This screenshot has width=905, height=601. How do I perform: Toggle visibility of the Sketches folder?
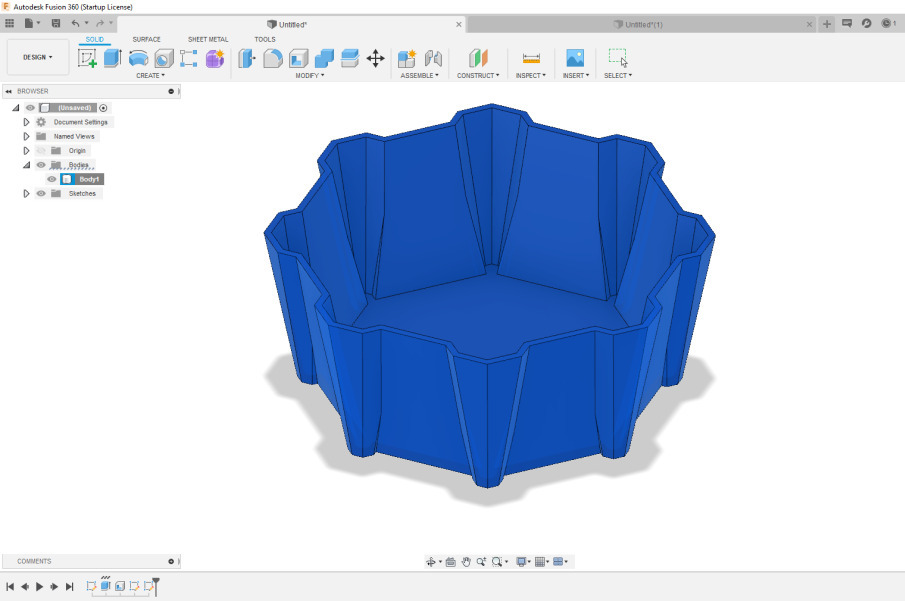(x=41, y=193)
